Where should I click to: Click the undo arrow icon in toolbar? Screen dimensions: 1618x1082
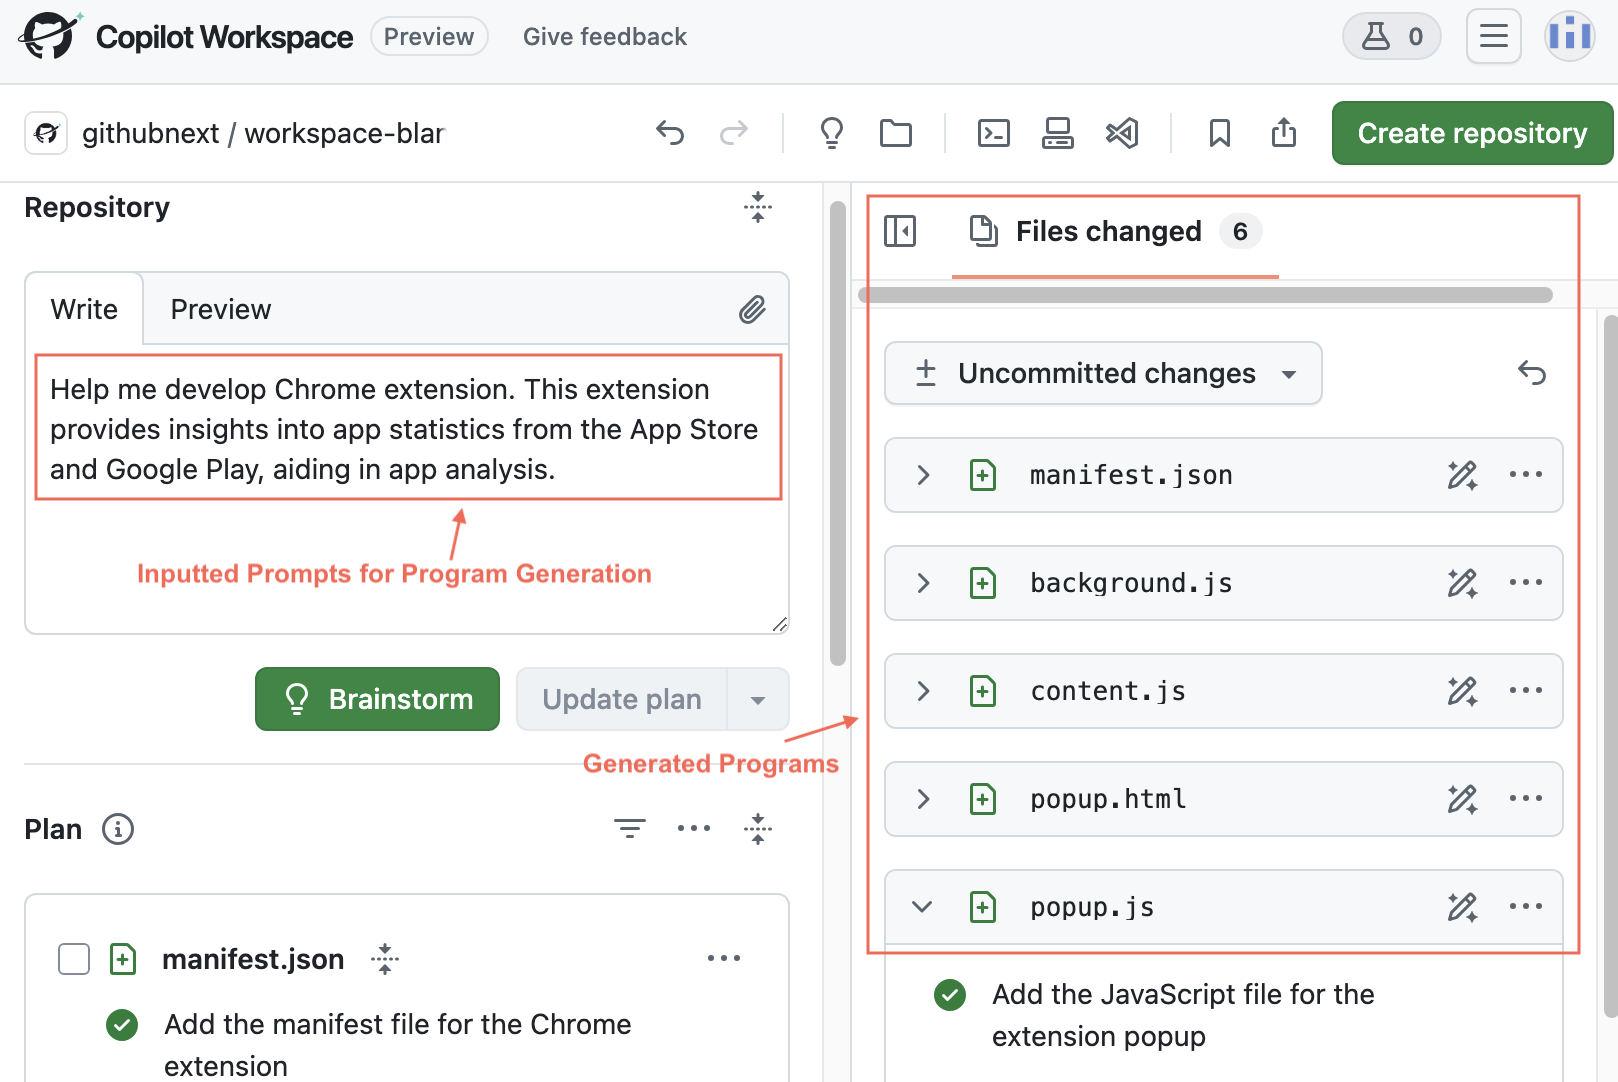670,133
